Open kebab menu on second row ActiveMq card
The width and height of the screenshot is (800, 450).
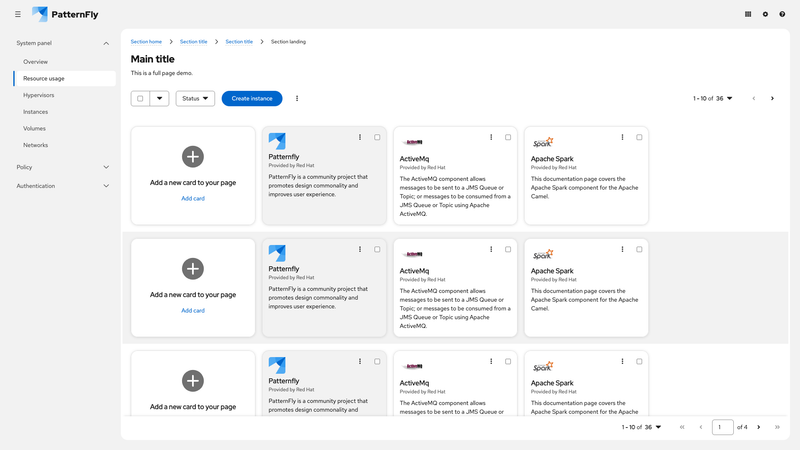point(491,249)
